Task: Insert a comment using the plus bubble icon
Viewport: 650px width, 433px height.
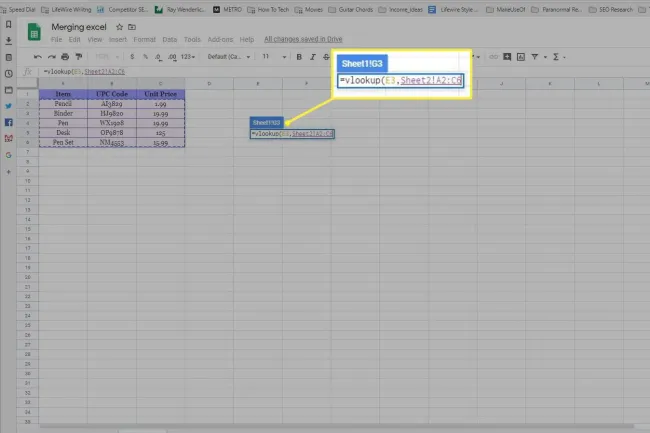Action: 507,57
